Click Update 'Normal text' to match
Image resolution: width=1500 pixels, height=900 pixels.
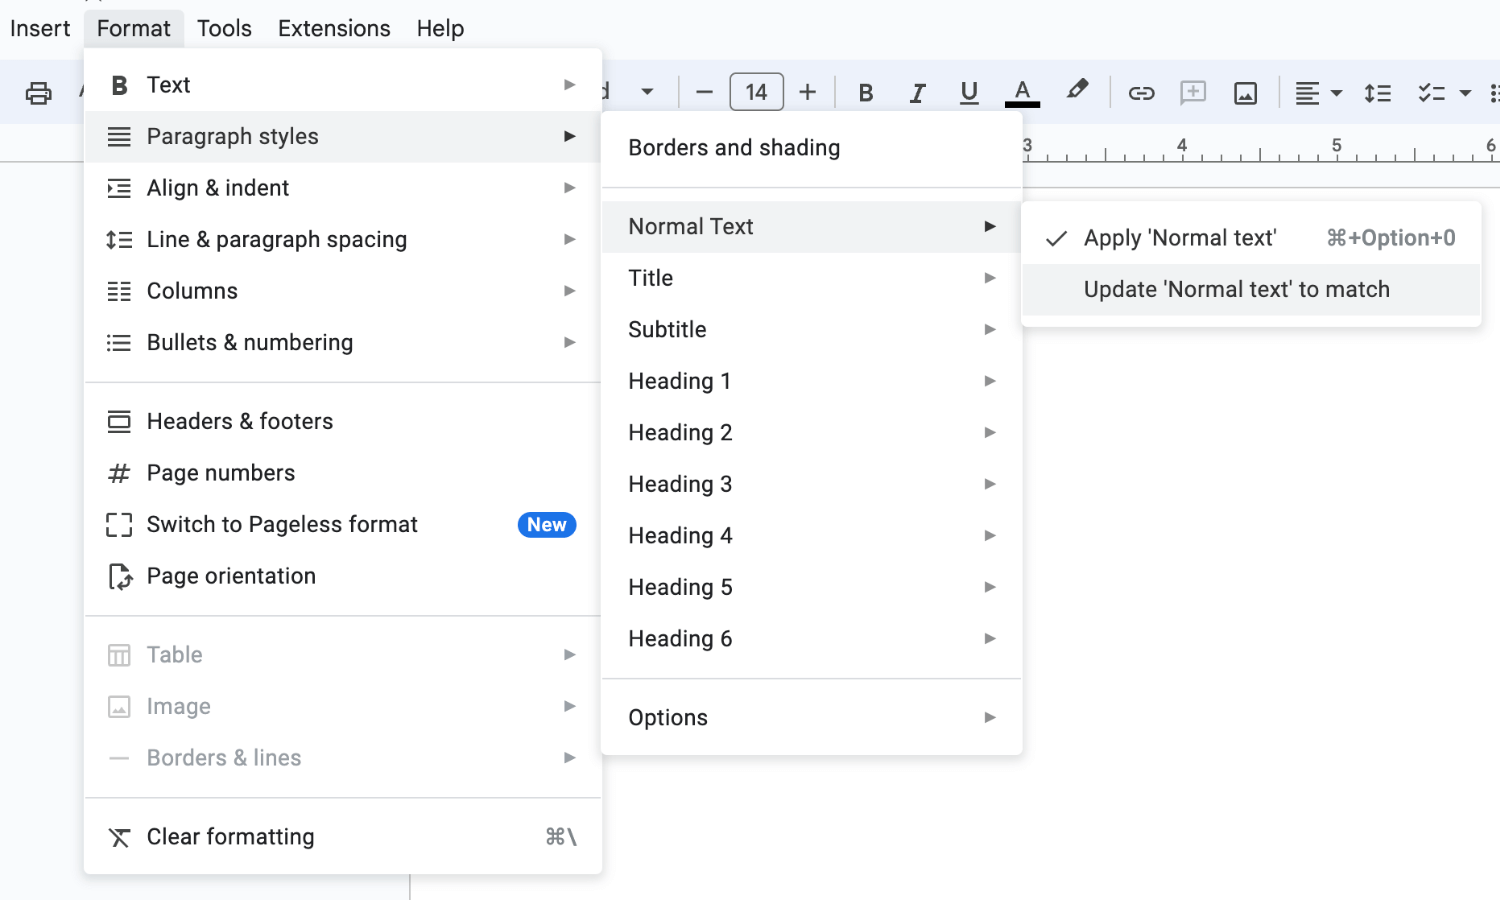click(x=1251, y=290)
